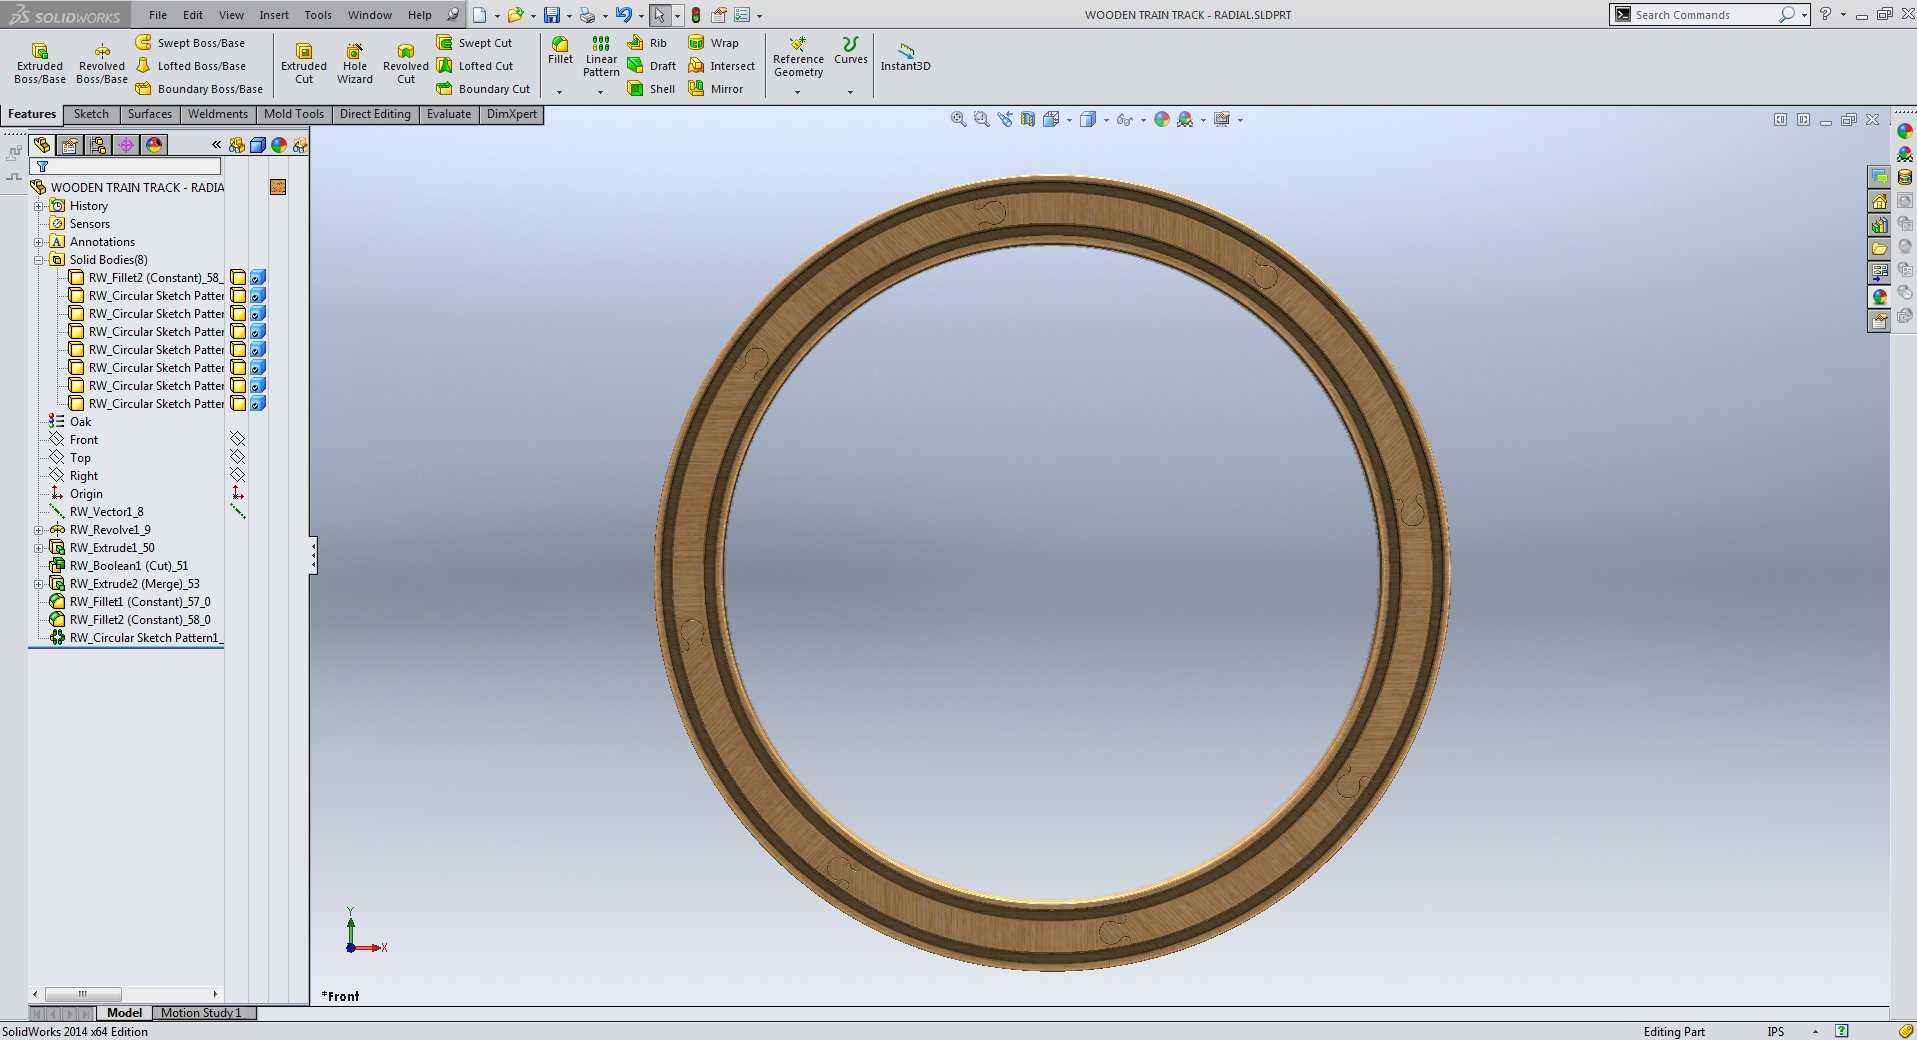This screenshot has height=1040, width=1917.
Task: Open the DisplayManager panel tab
Action: 154,145
